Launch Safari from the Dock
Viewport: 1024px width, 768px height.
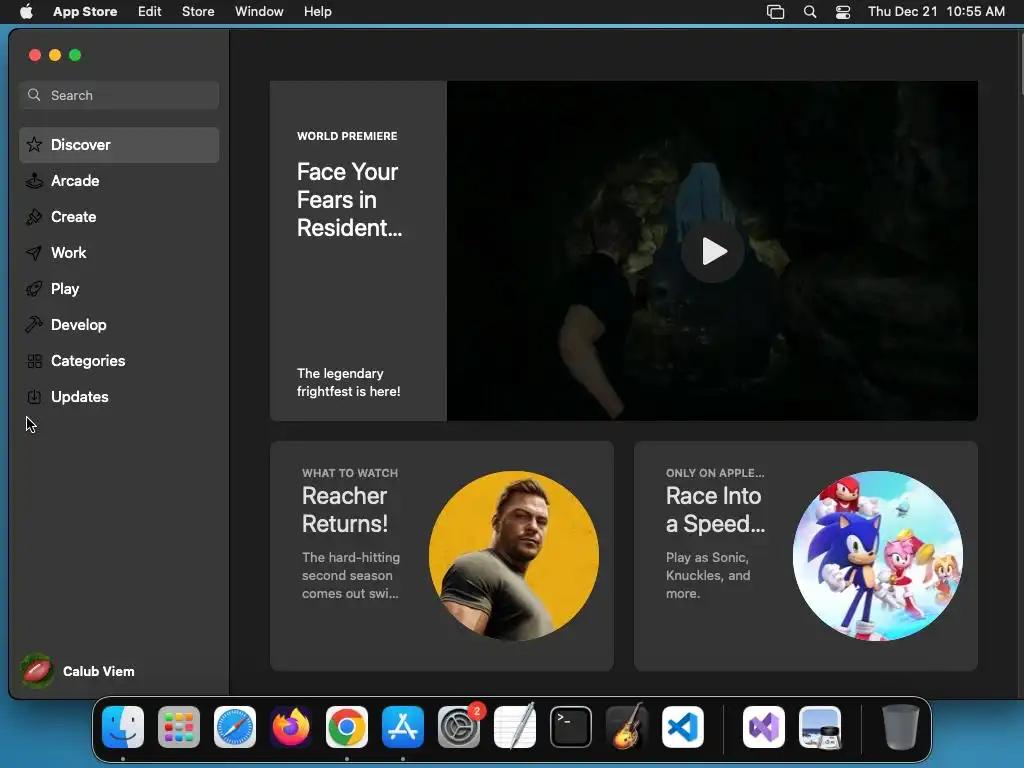coord(235,726)
